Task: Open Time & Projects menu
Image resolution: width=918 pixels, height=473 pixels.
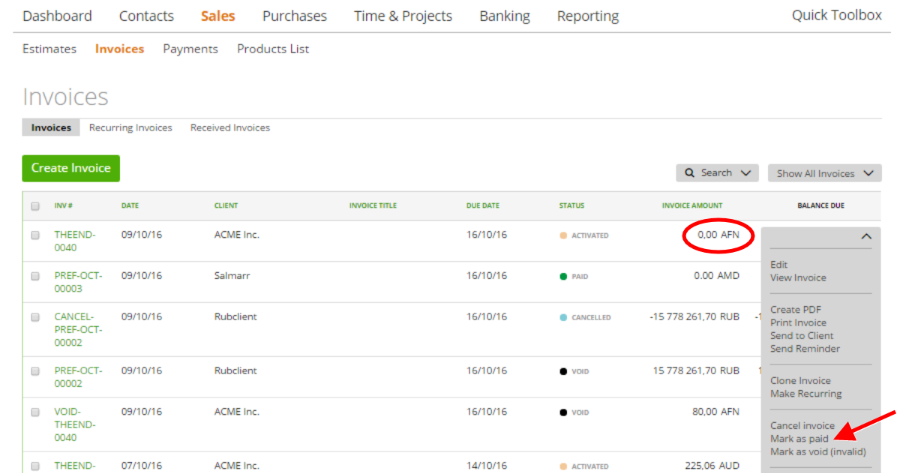Action: (x=403, y=16)
